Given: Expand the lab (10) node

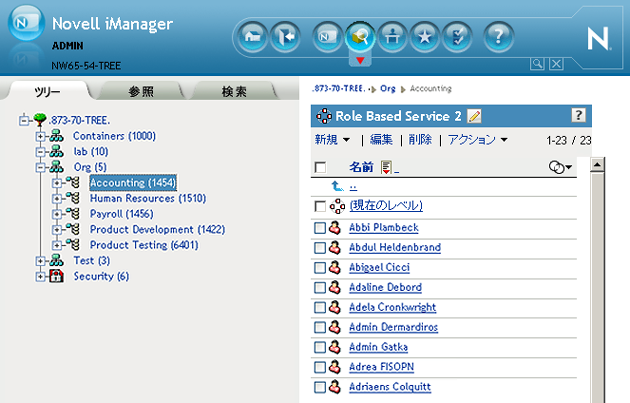Looking at the screenshot, I should tap(40, 152).
